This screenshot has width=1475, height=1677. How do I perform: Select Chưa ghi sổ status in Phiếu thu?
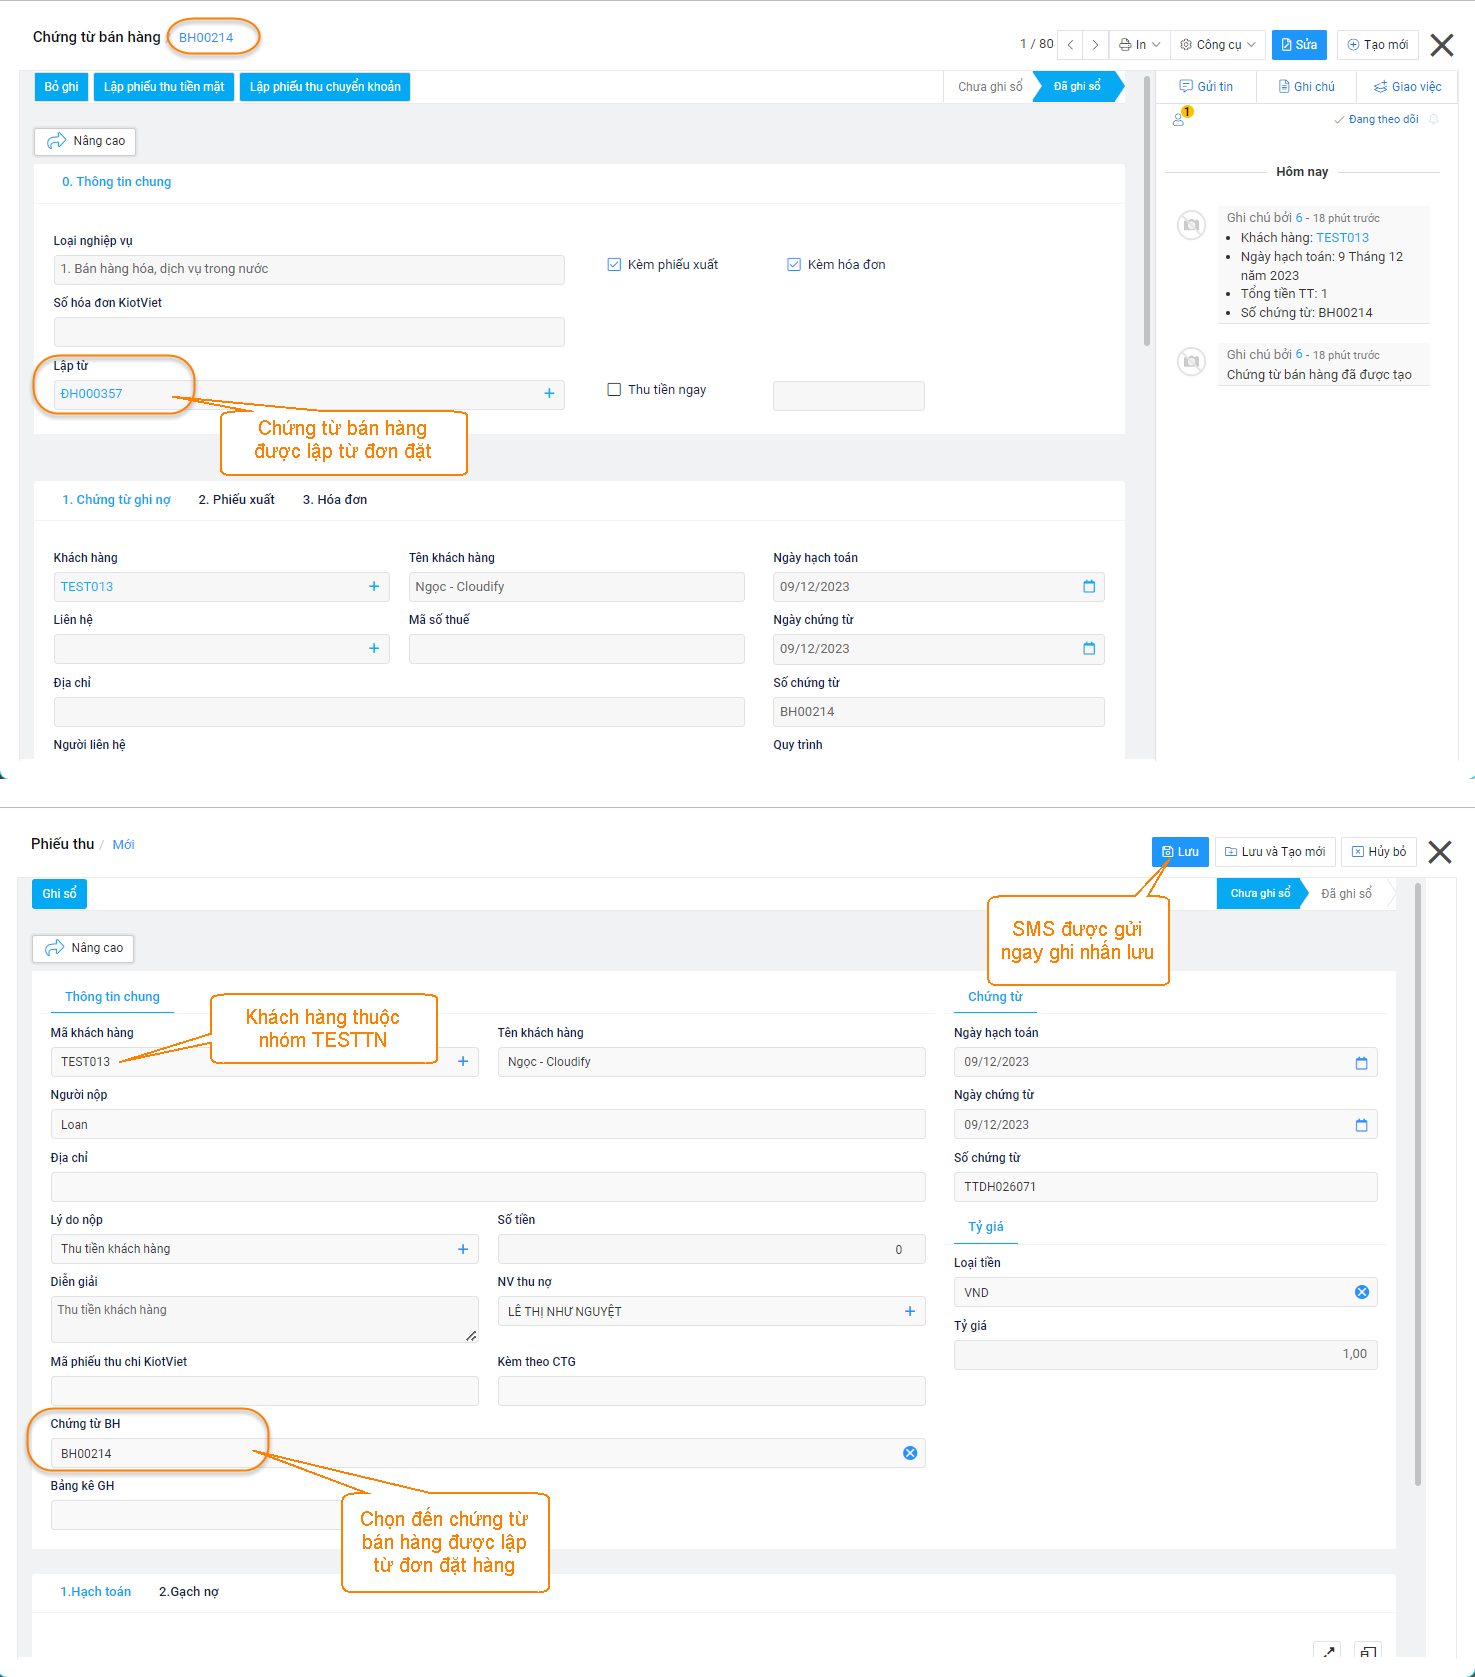click(x=1260, y=894)
